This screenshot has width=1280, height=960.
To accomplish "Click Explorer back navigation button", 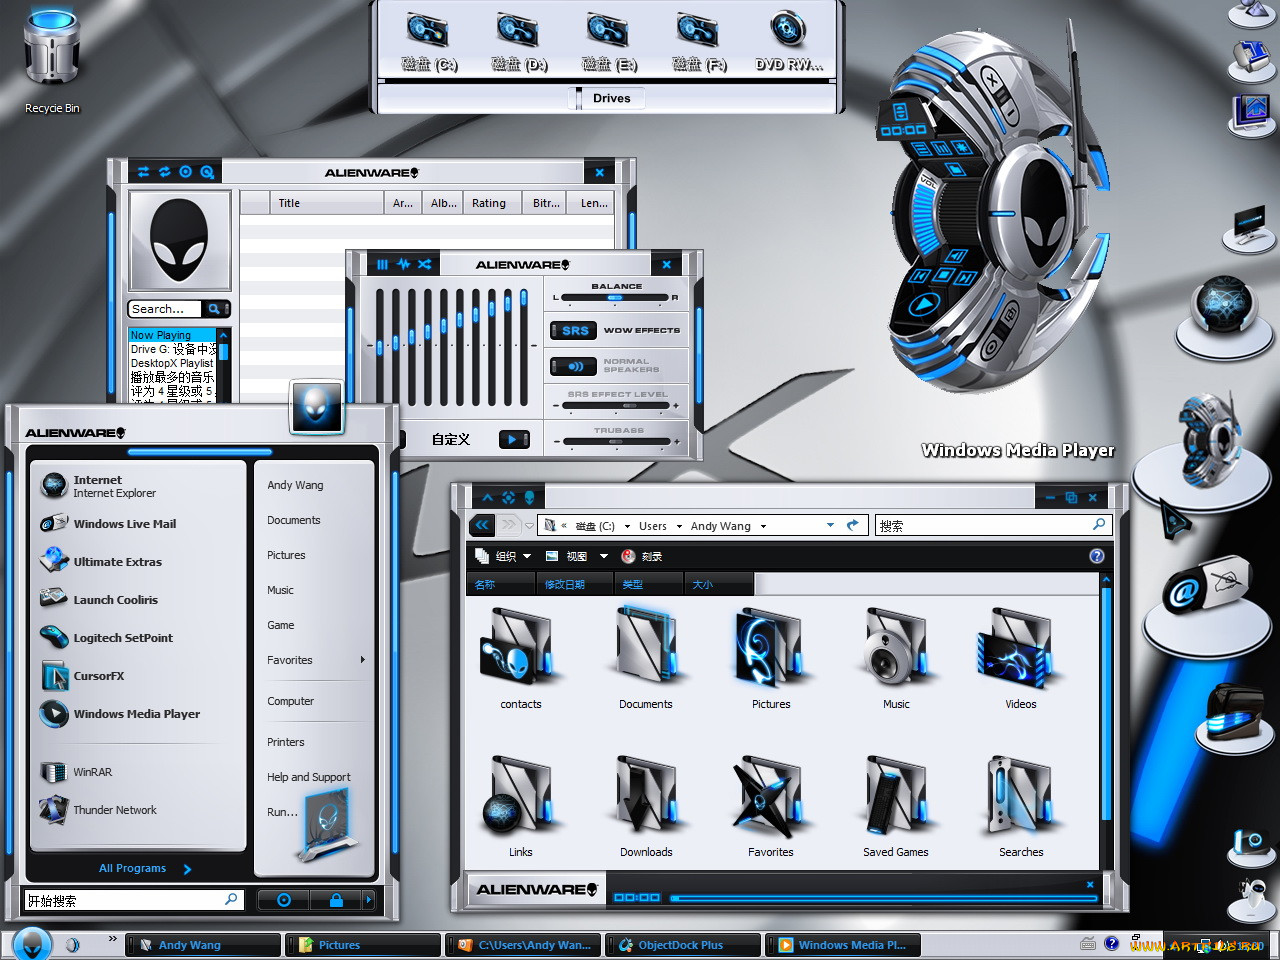I will pos(483,525).
